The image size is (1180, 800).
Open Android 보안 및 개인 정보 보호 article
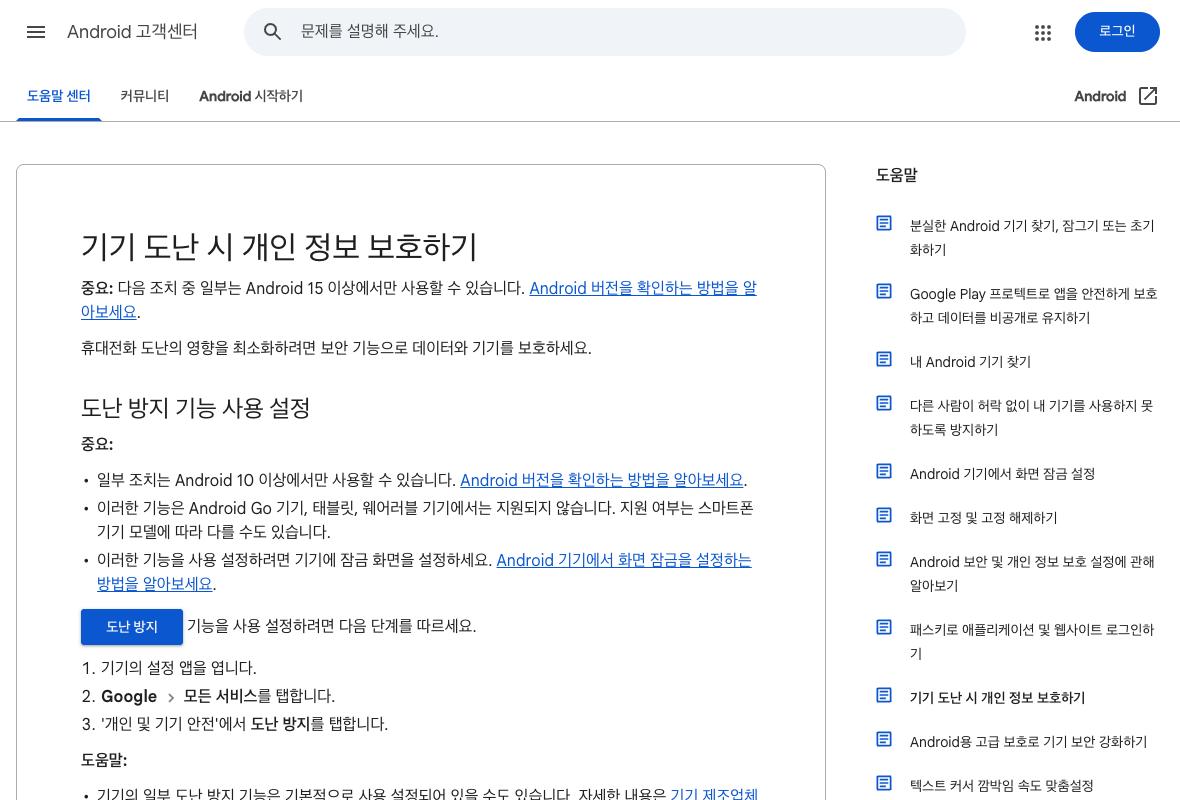pyautogui.click(x=1032, y=573)
